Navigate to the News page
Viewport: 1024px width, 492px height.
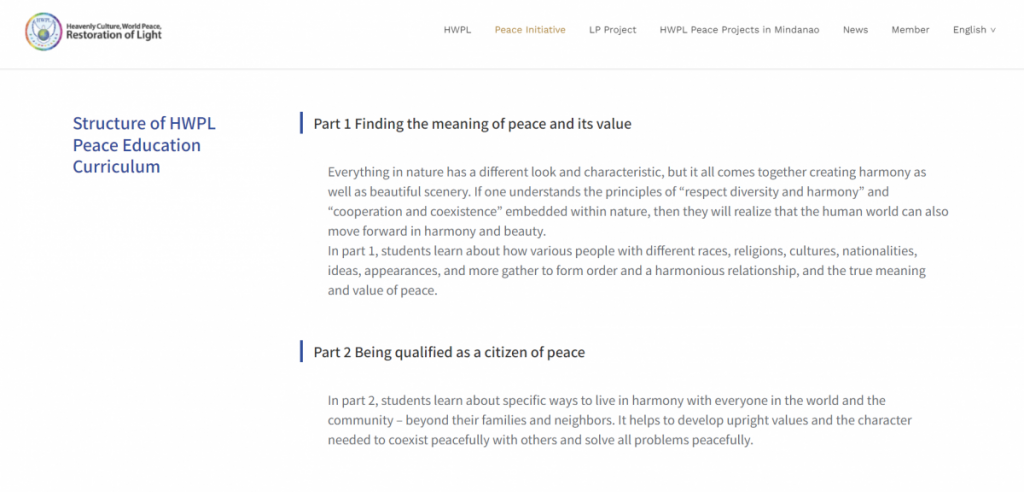tap(855, 30)
